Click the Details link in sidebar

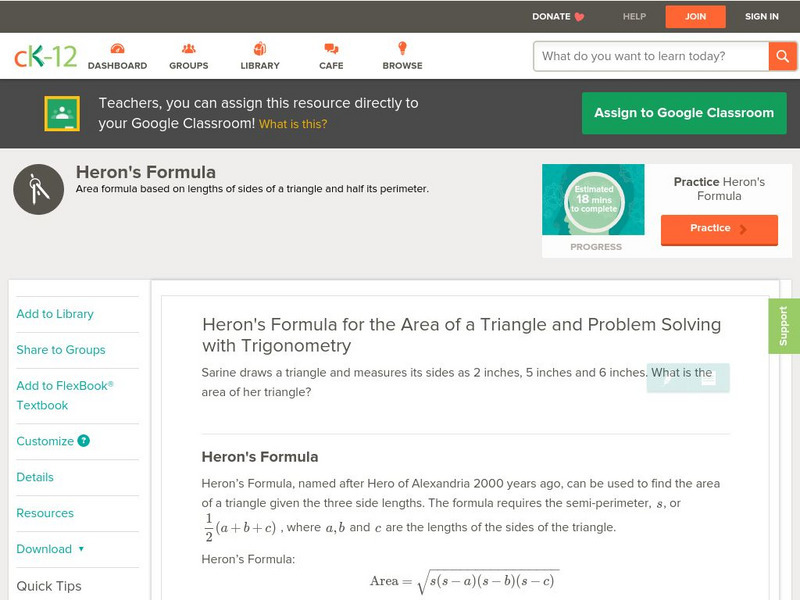pos(35,477)
